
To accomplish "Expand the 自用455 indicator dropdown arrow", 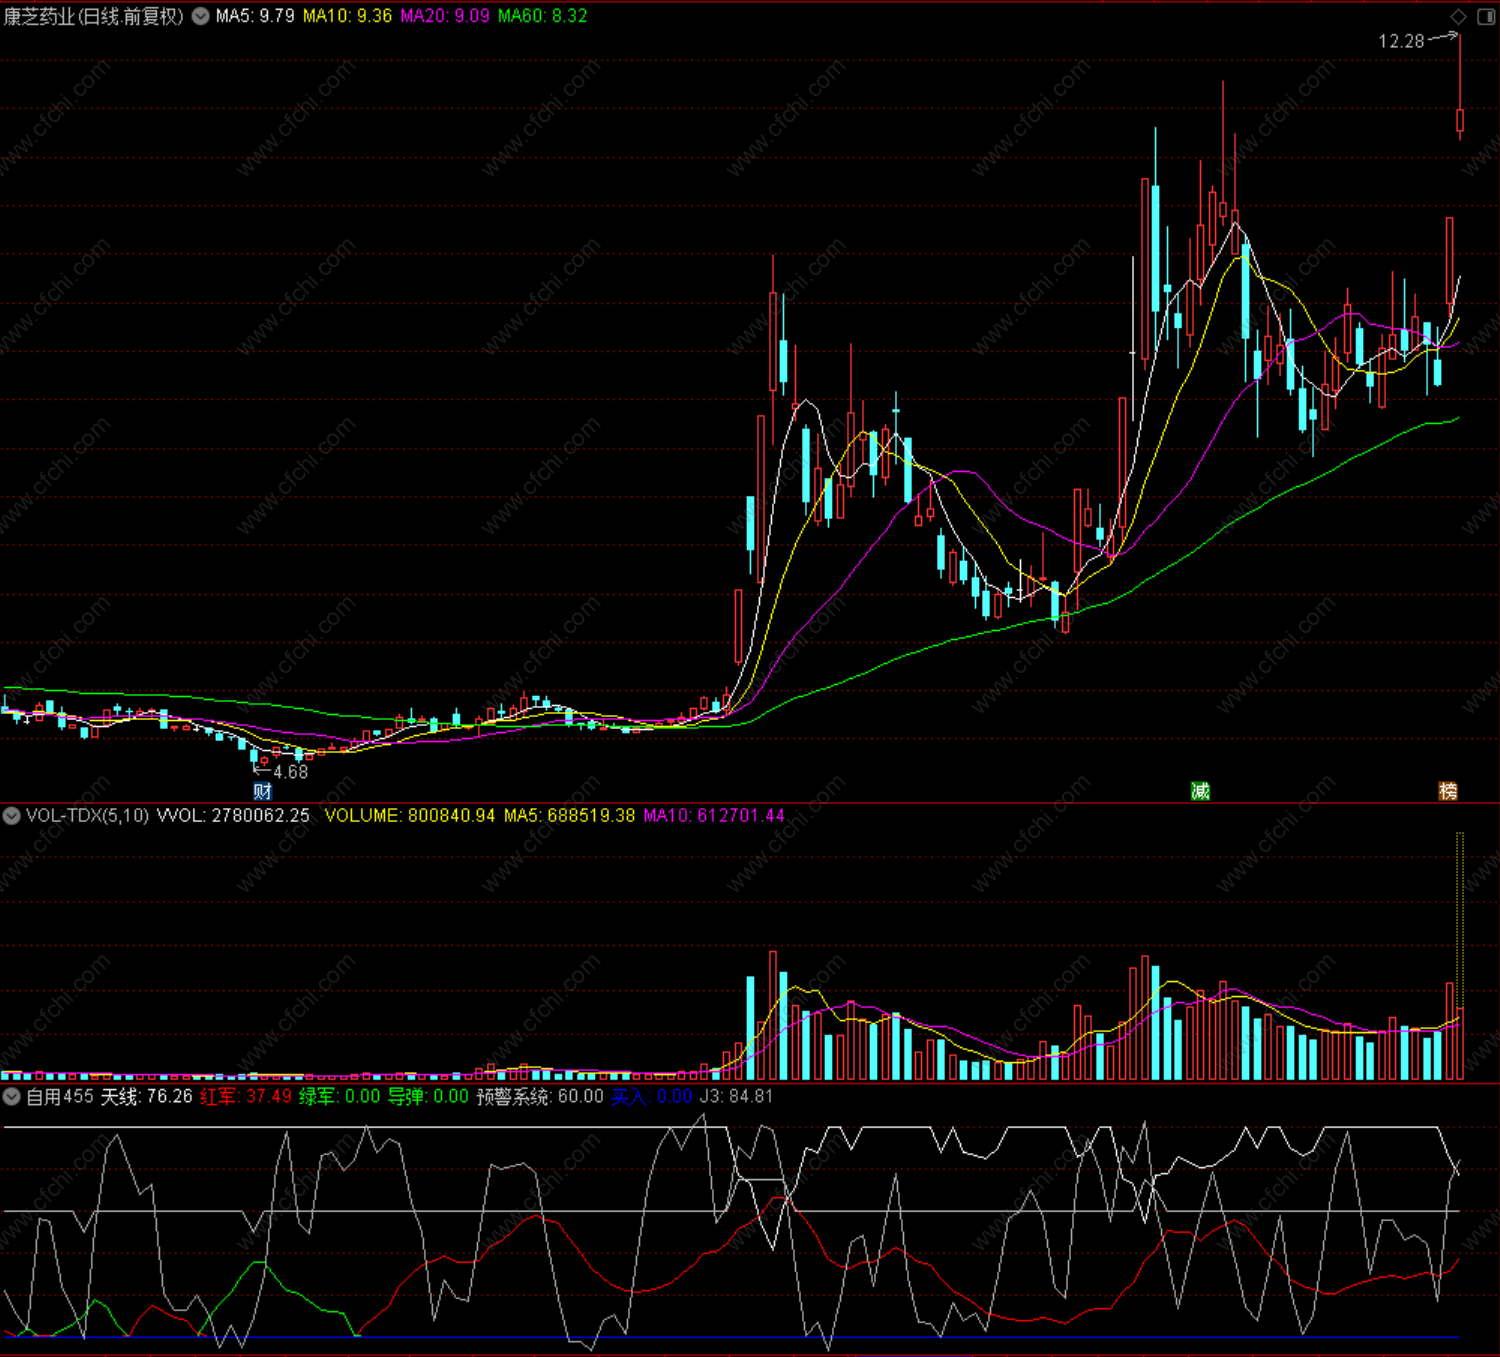I will point(11,1096).
